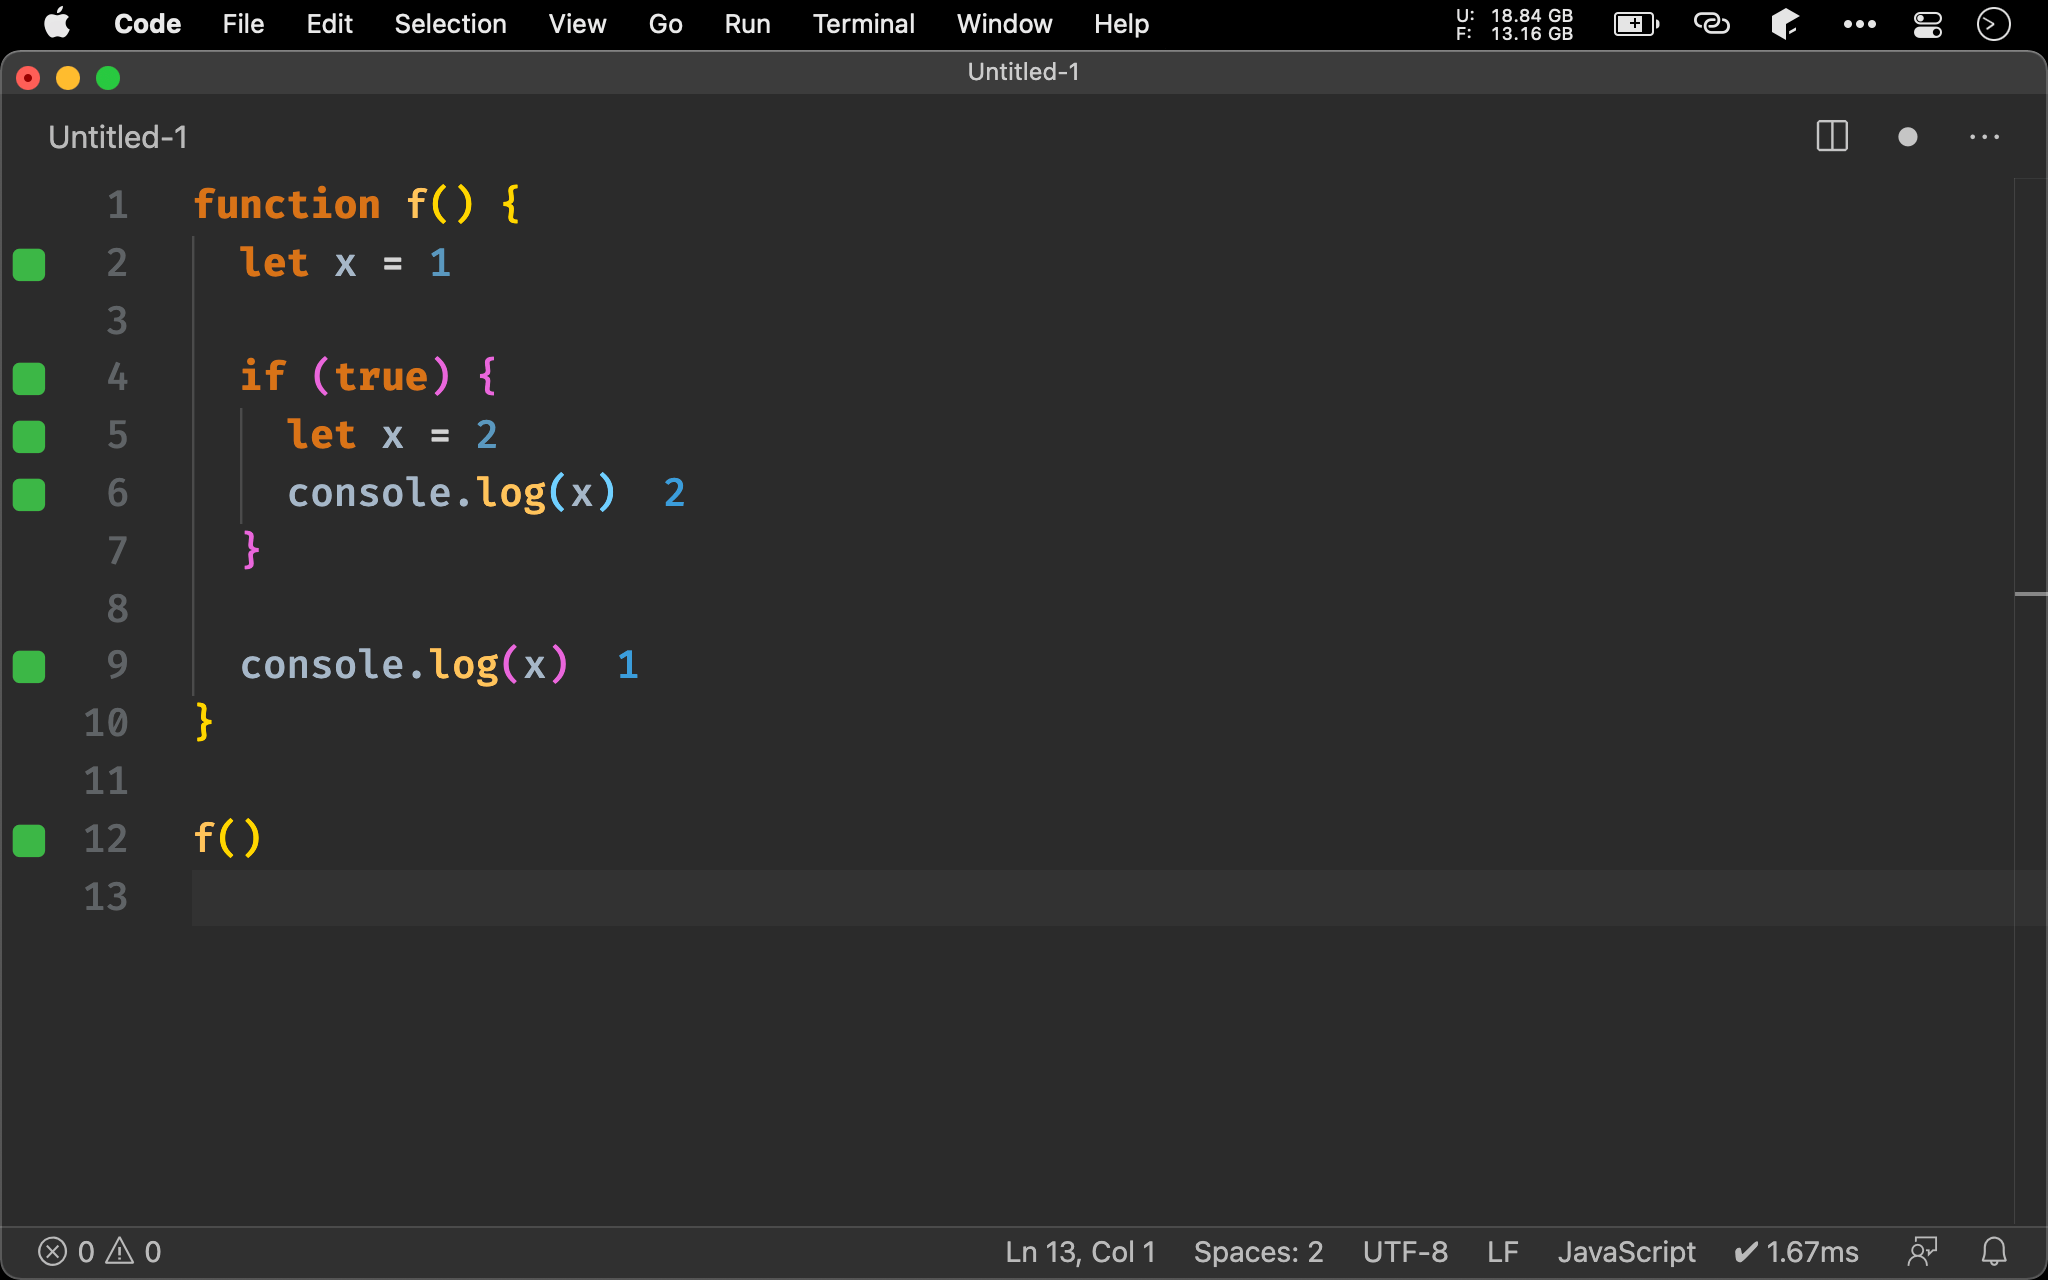Open the notifications bell in status bar
The image size is (2048, 1280).
click(1994, 1251)
